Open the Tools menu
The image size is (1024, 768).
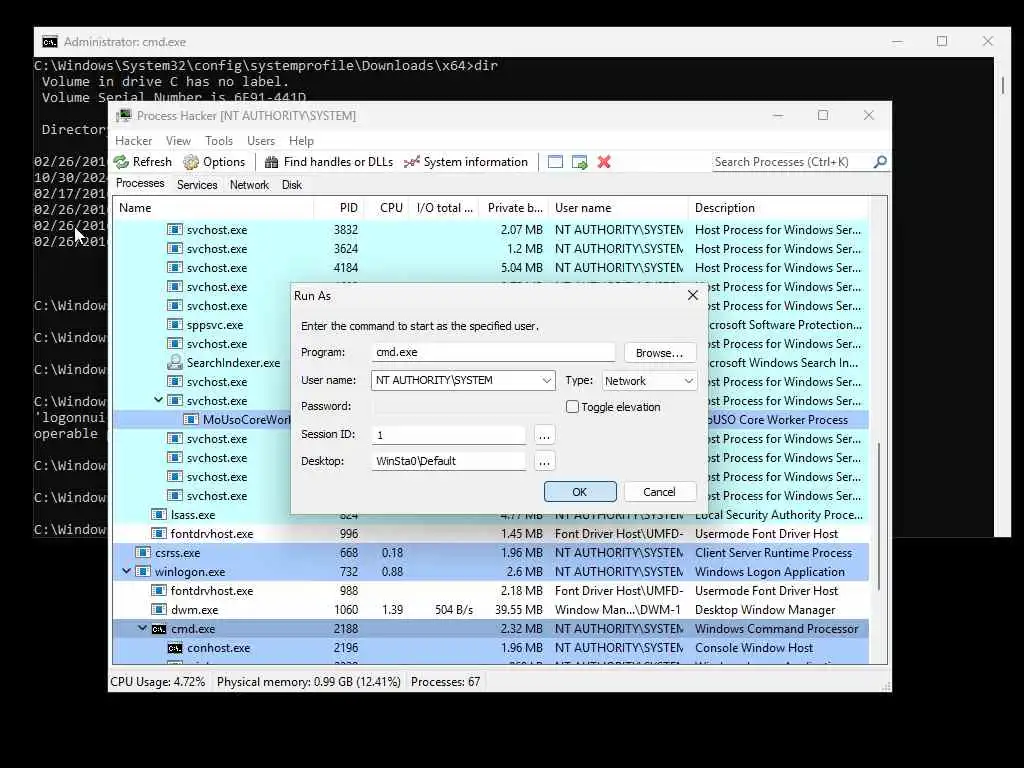click(219, 141)
